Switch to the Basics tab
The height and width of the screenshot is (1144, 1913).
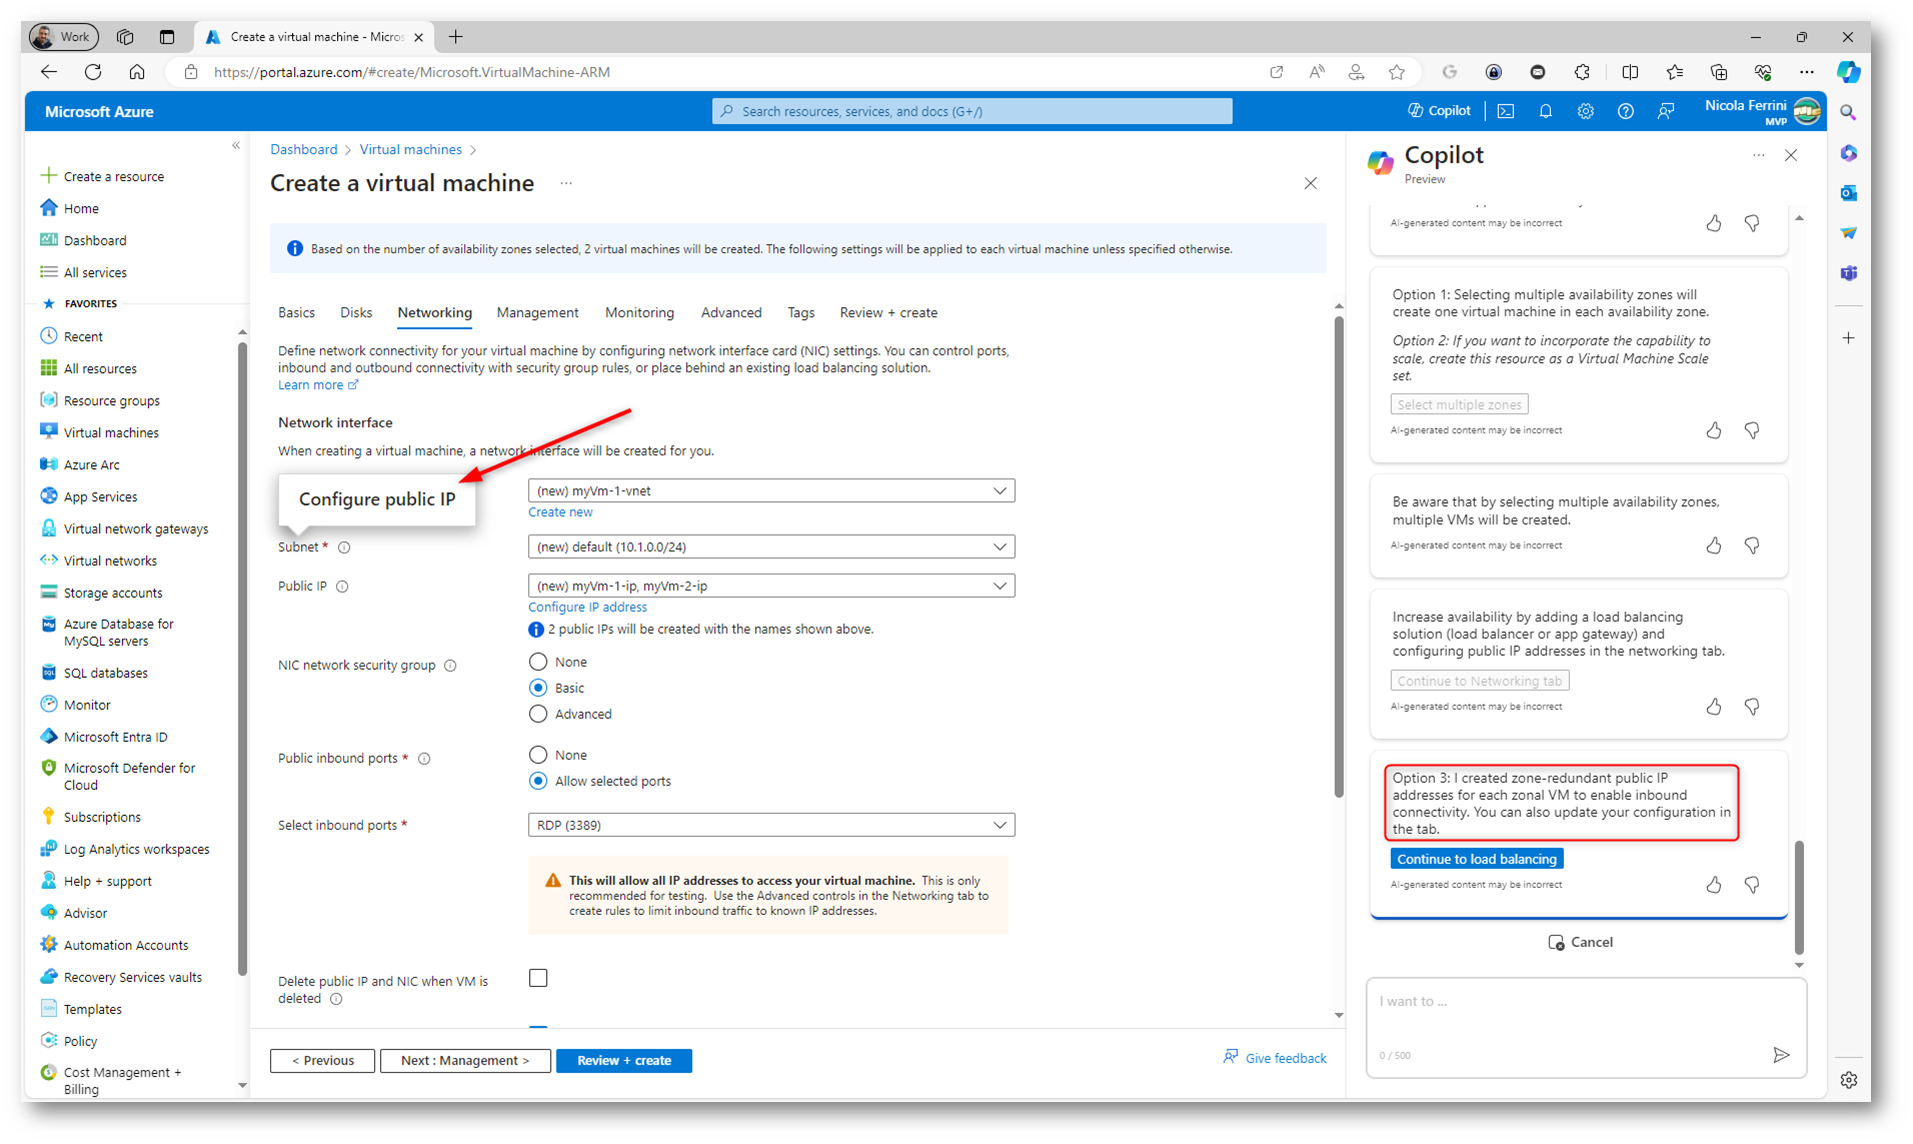(x=296, y=312)
